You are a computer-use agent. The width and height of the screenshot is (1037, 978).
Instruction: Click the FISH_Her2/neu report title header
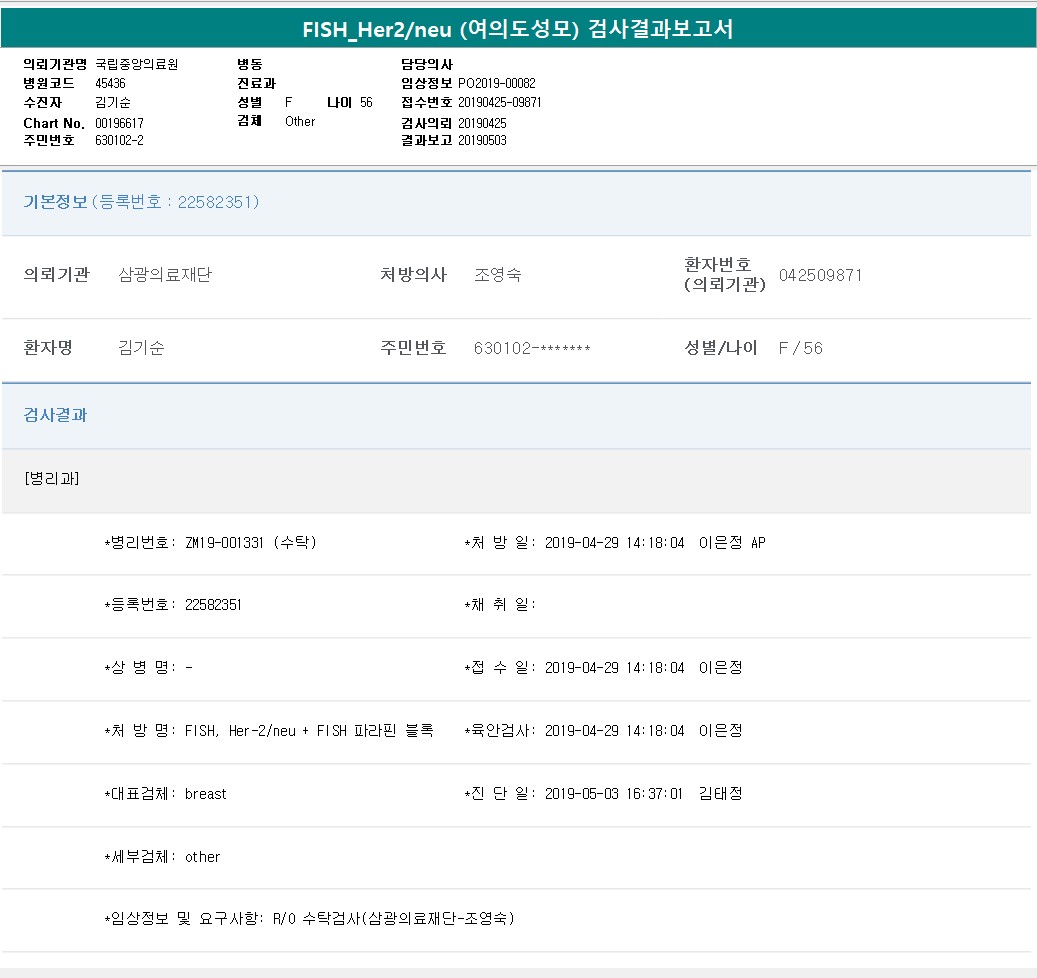click(x=518, y=29)
